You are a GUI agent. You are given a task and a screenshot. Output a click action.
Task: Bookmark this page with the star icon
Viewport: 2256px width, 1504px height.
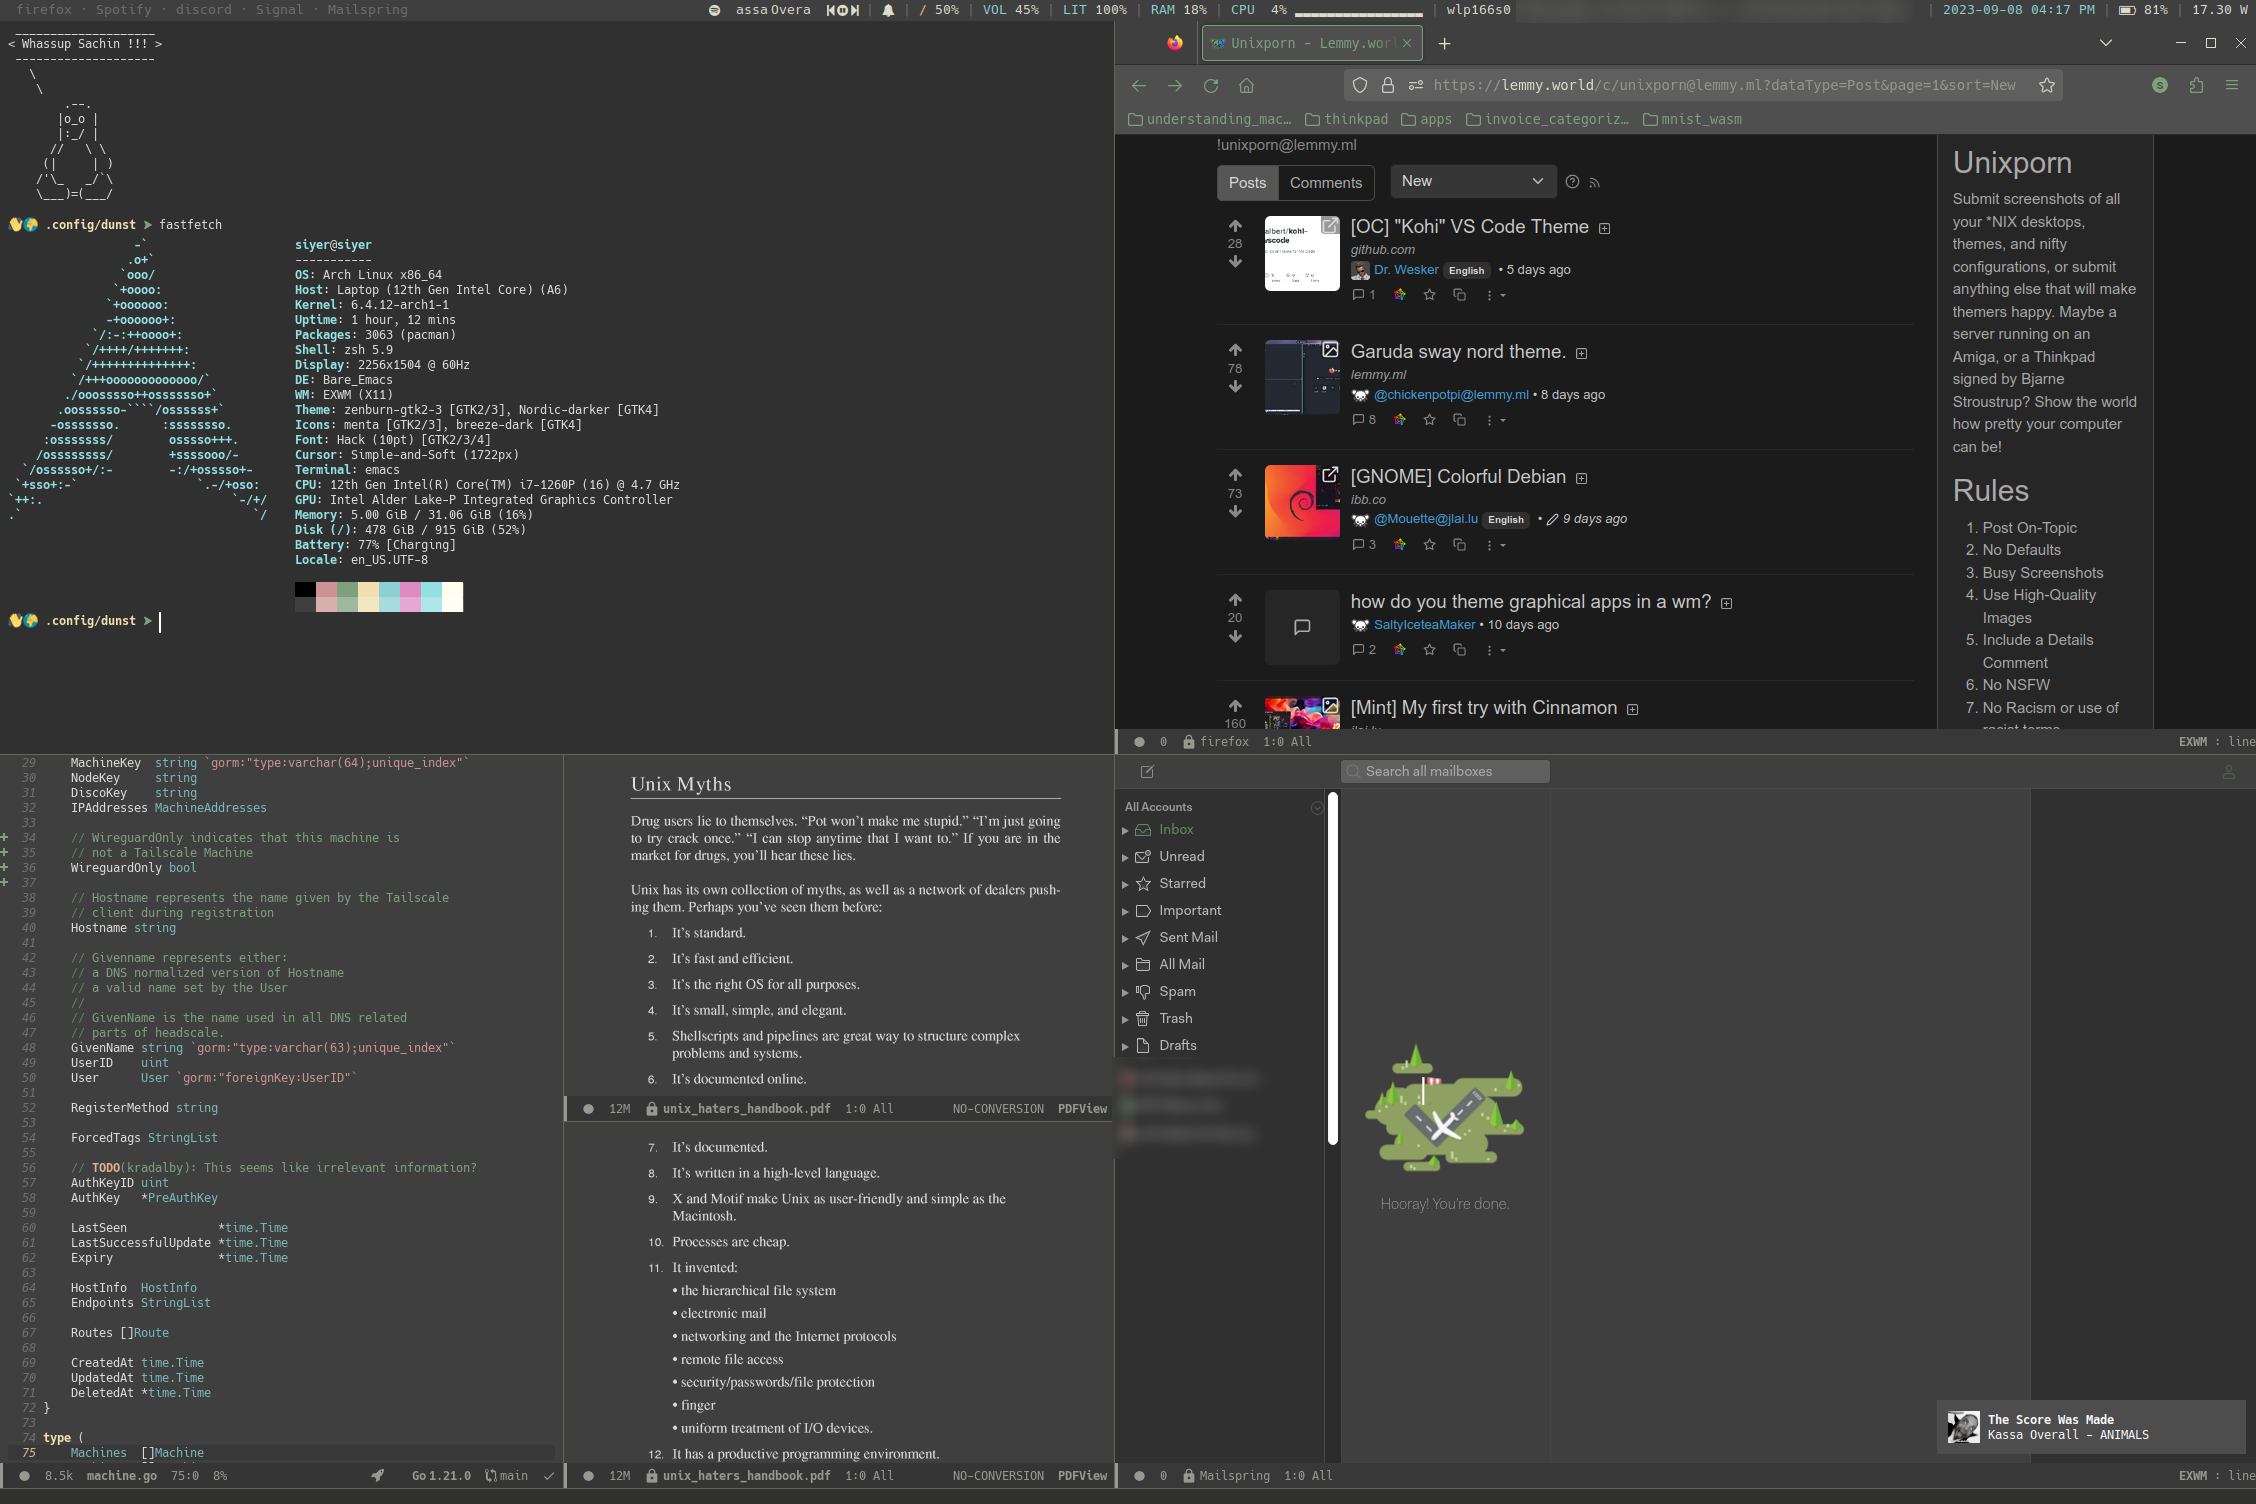click(x=2047, y=86)
